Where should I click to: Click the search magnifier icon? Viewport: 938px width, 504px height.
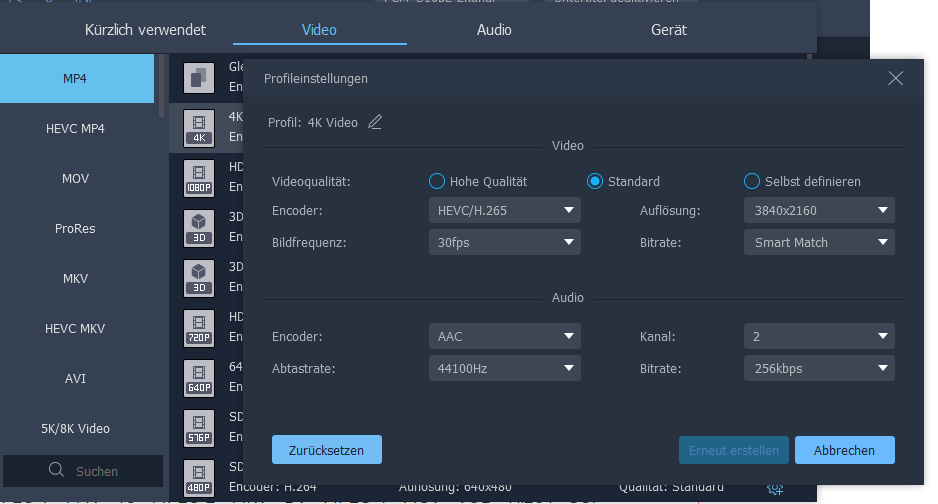(x=56, y=470)
